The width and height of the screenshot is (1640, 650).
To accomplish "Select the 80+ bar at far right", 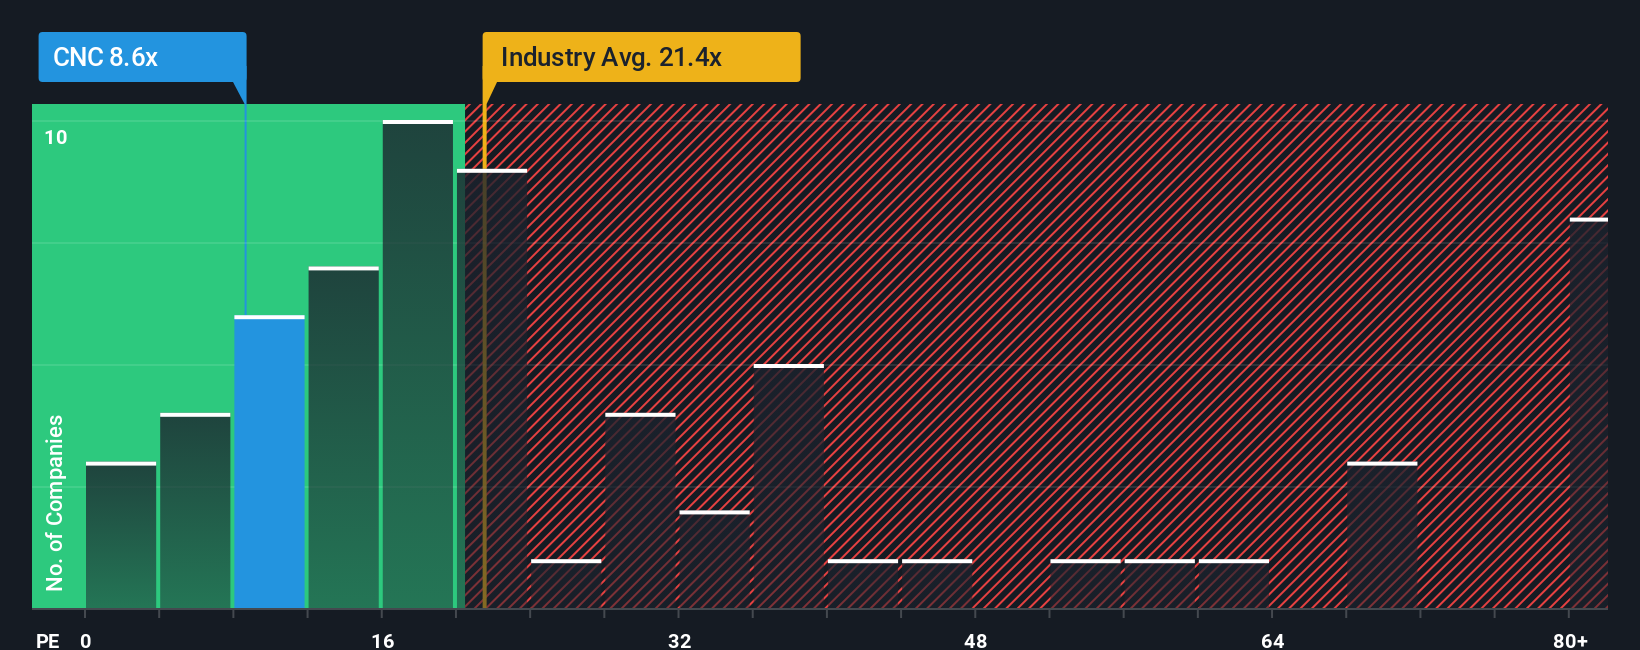I will click(x=1589, y=413).
